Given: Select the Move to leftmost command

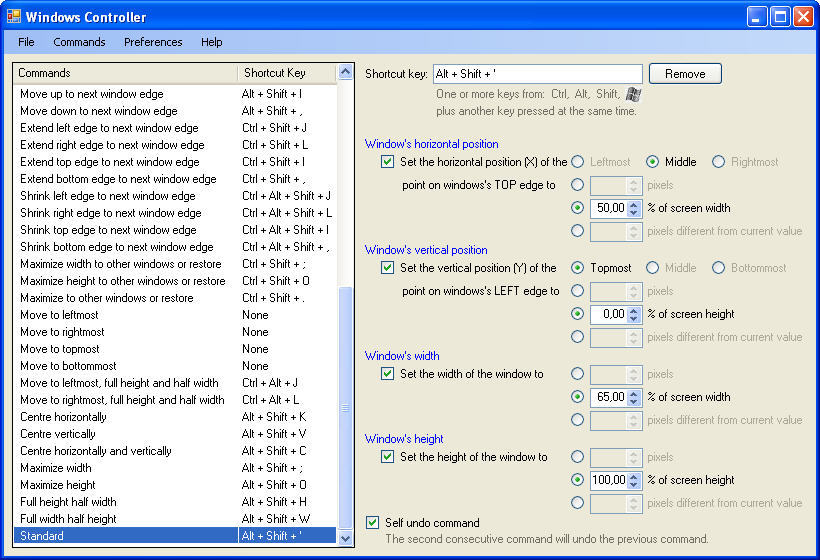Looking at the screenshot, I should click(x=175, y=315).
